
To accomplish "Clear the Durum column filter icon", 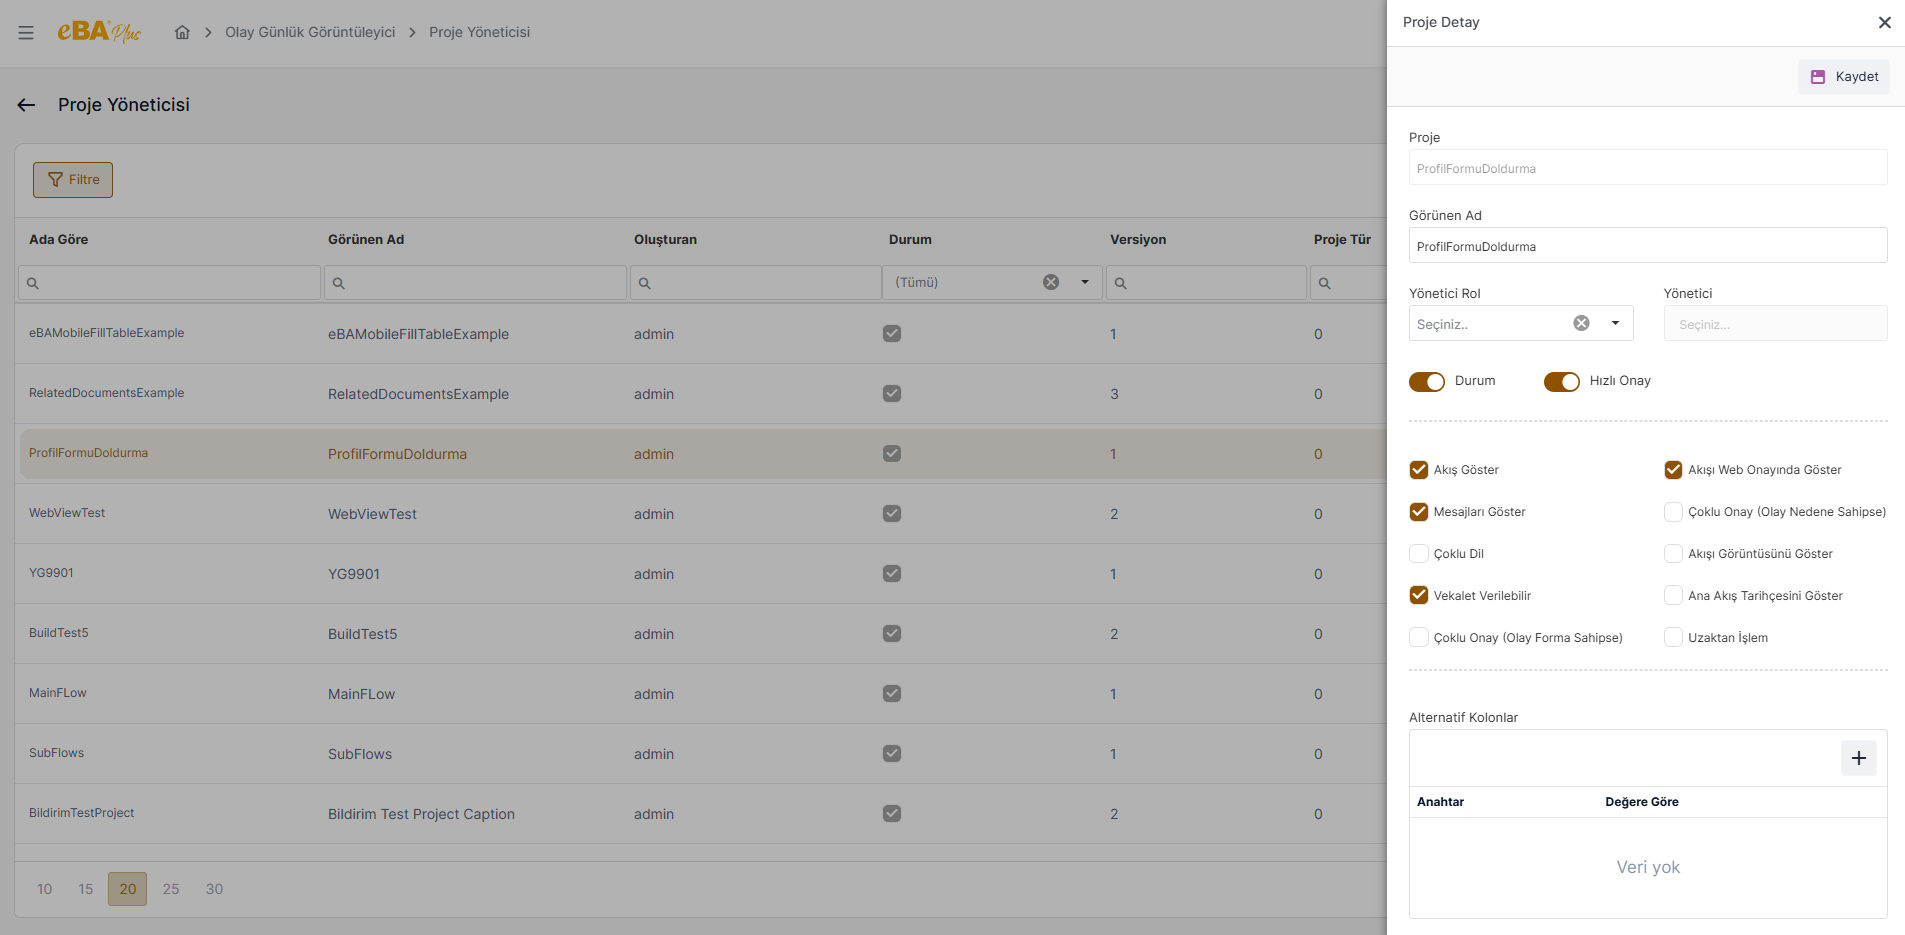I will (x=1051, y=282).
